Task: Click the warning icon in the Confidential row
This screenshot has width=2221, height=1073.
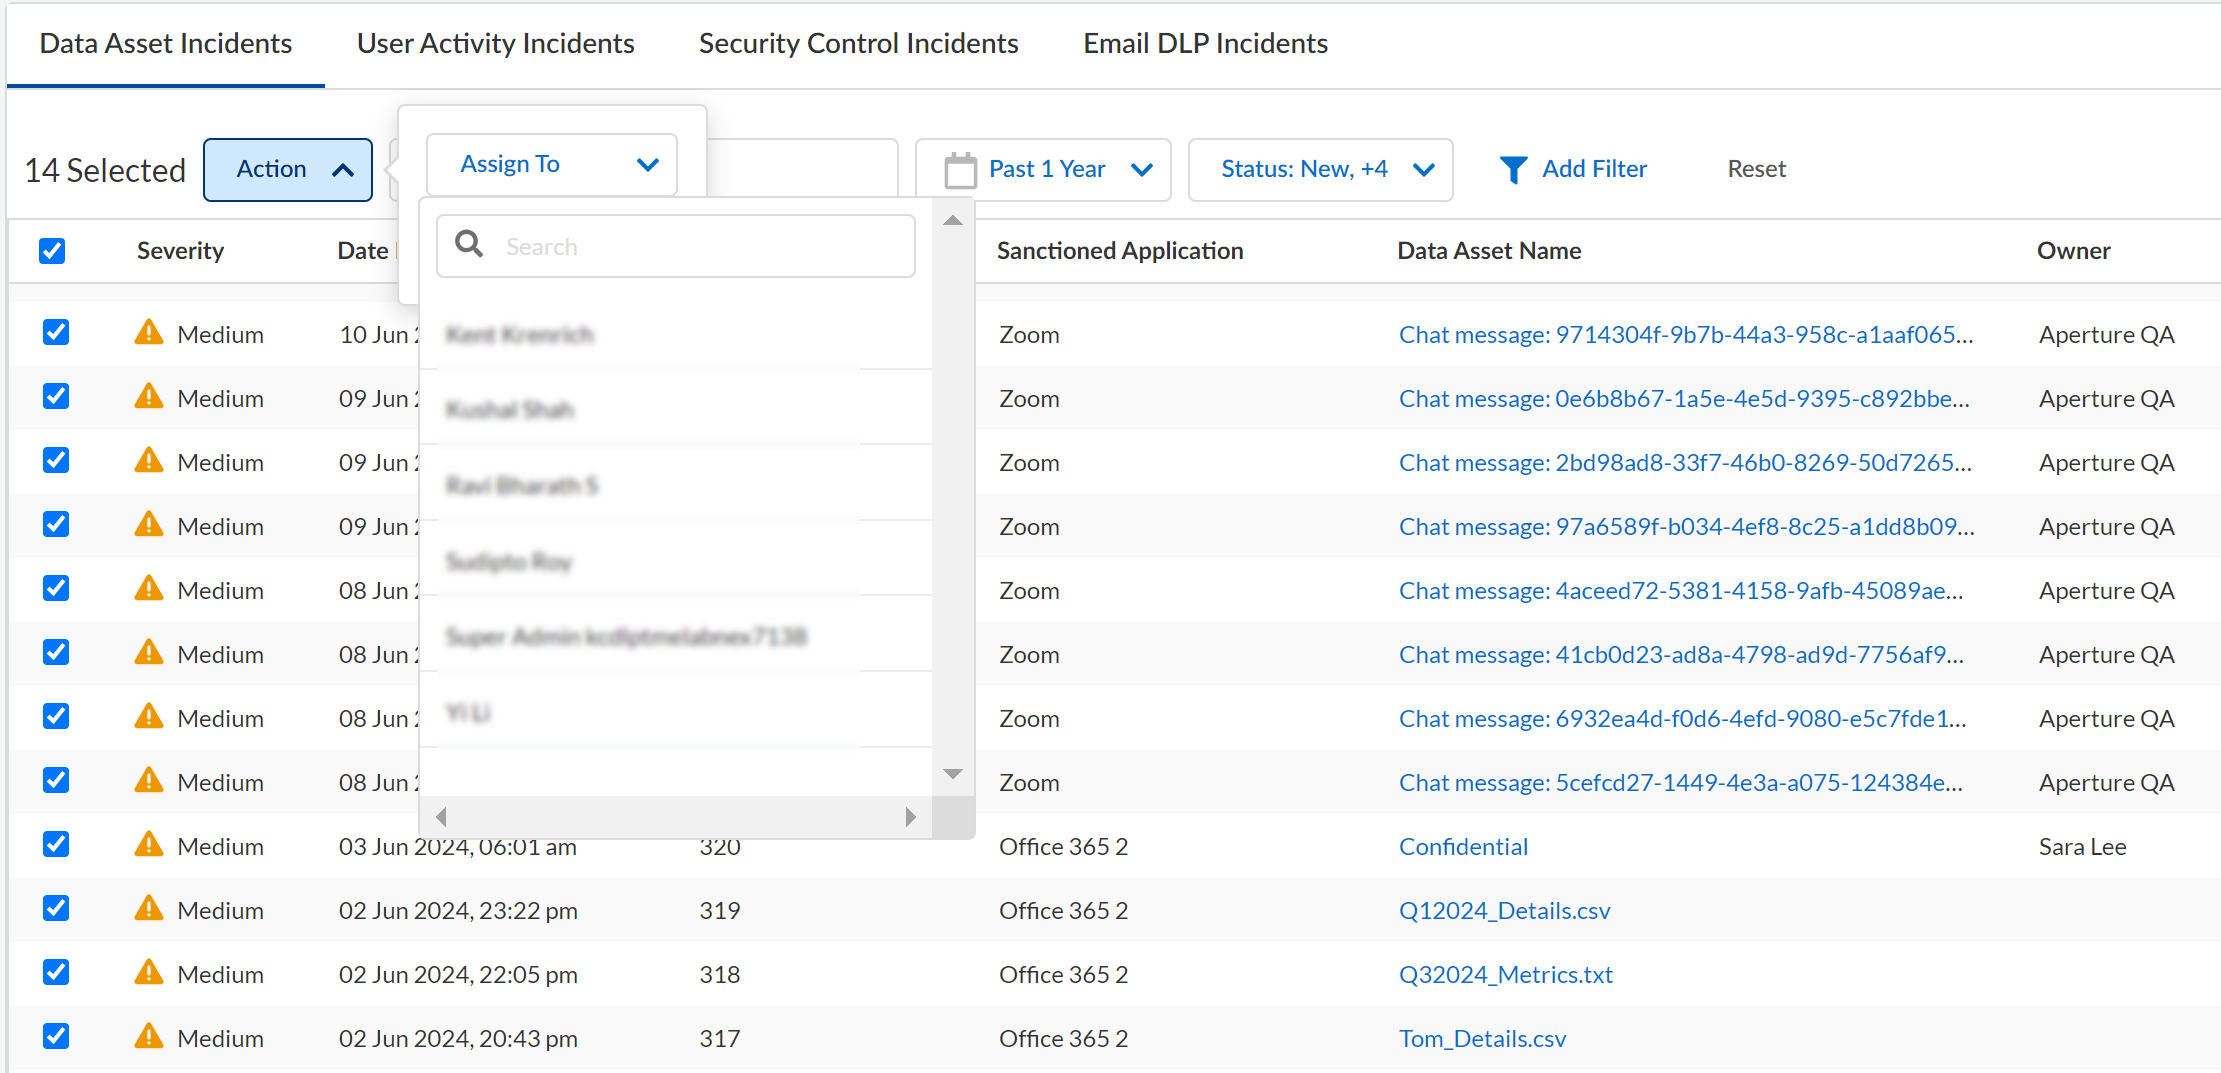Action: click(149, 845)
